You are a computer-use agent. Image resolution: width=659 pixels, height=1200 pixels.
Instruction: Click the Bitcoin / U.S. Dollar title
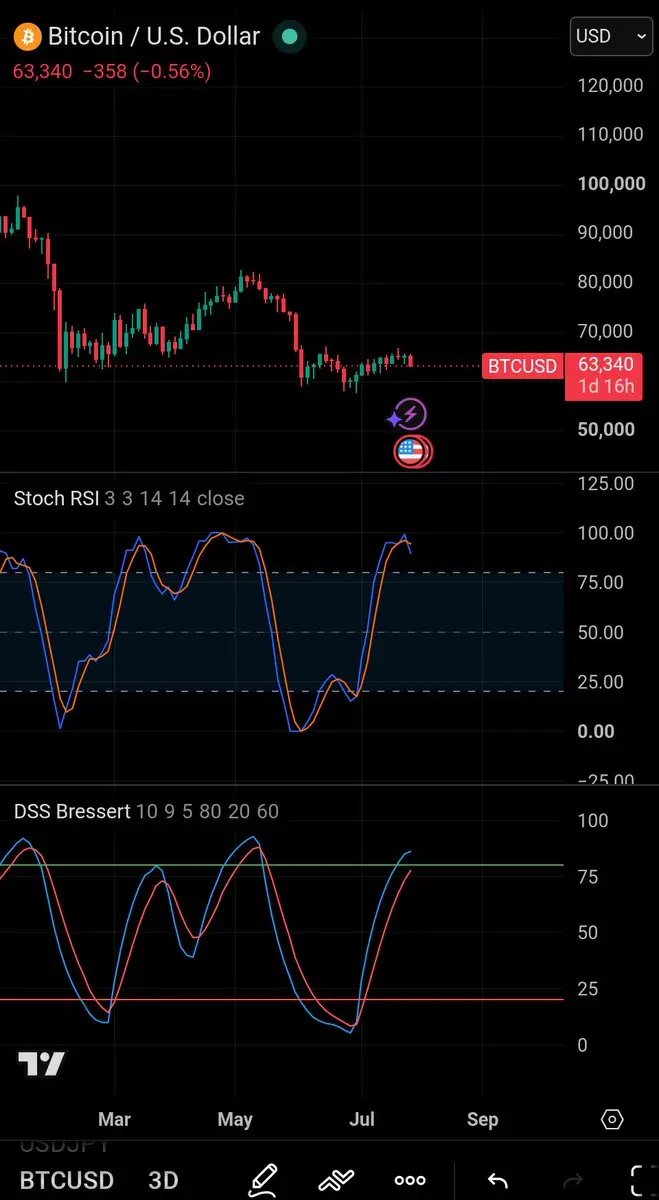tap(154, 37)
